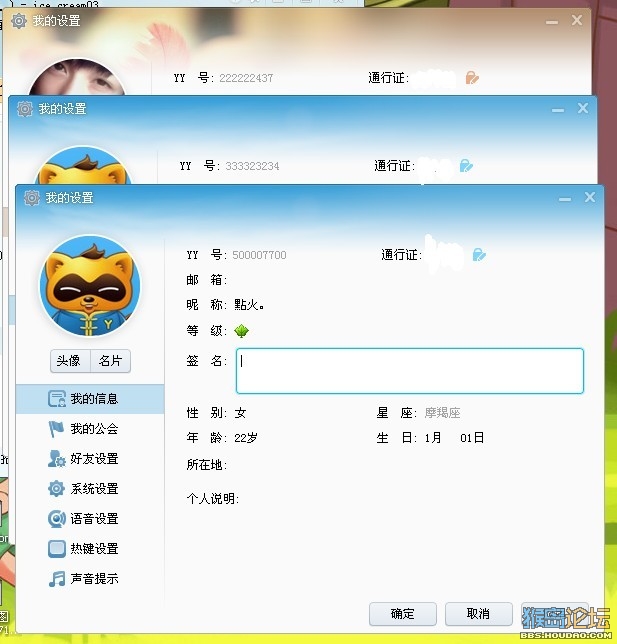The height and width of the screenshot is (644, 617).
Task: Click settings gear icon in middle window title
Action: click(25, 109)
